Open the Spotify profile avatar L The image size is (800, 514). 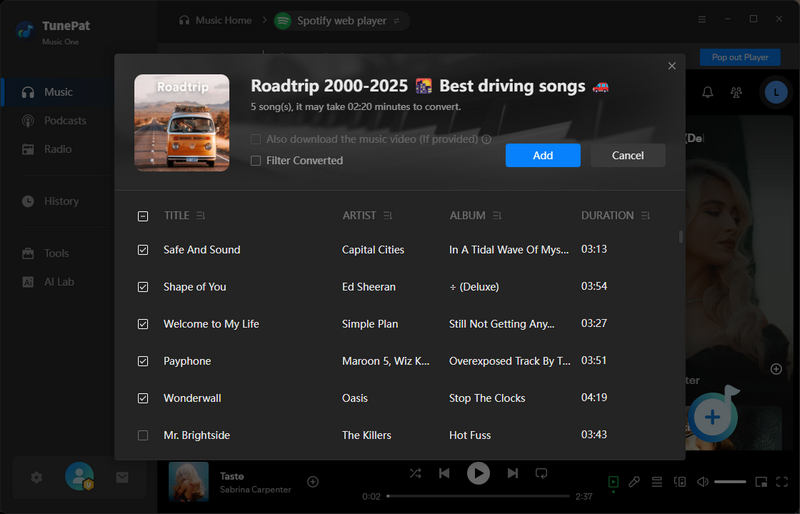pyautogui.click(x=776, y=92)
